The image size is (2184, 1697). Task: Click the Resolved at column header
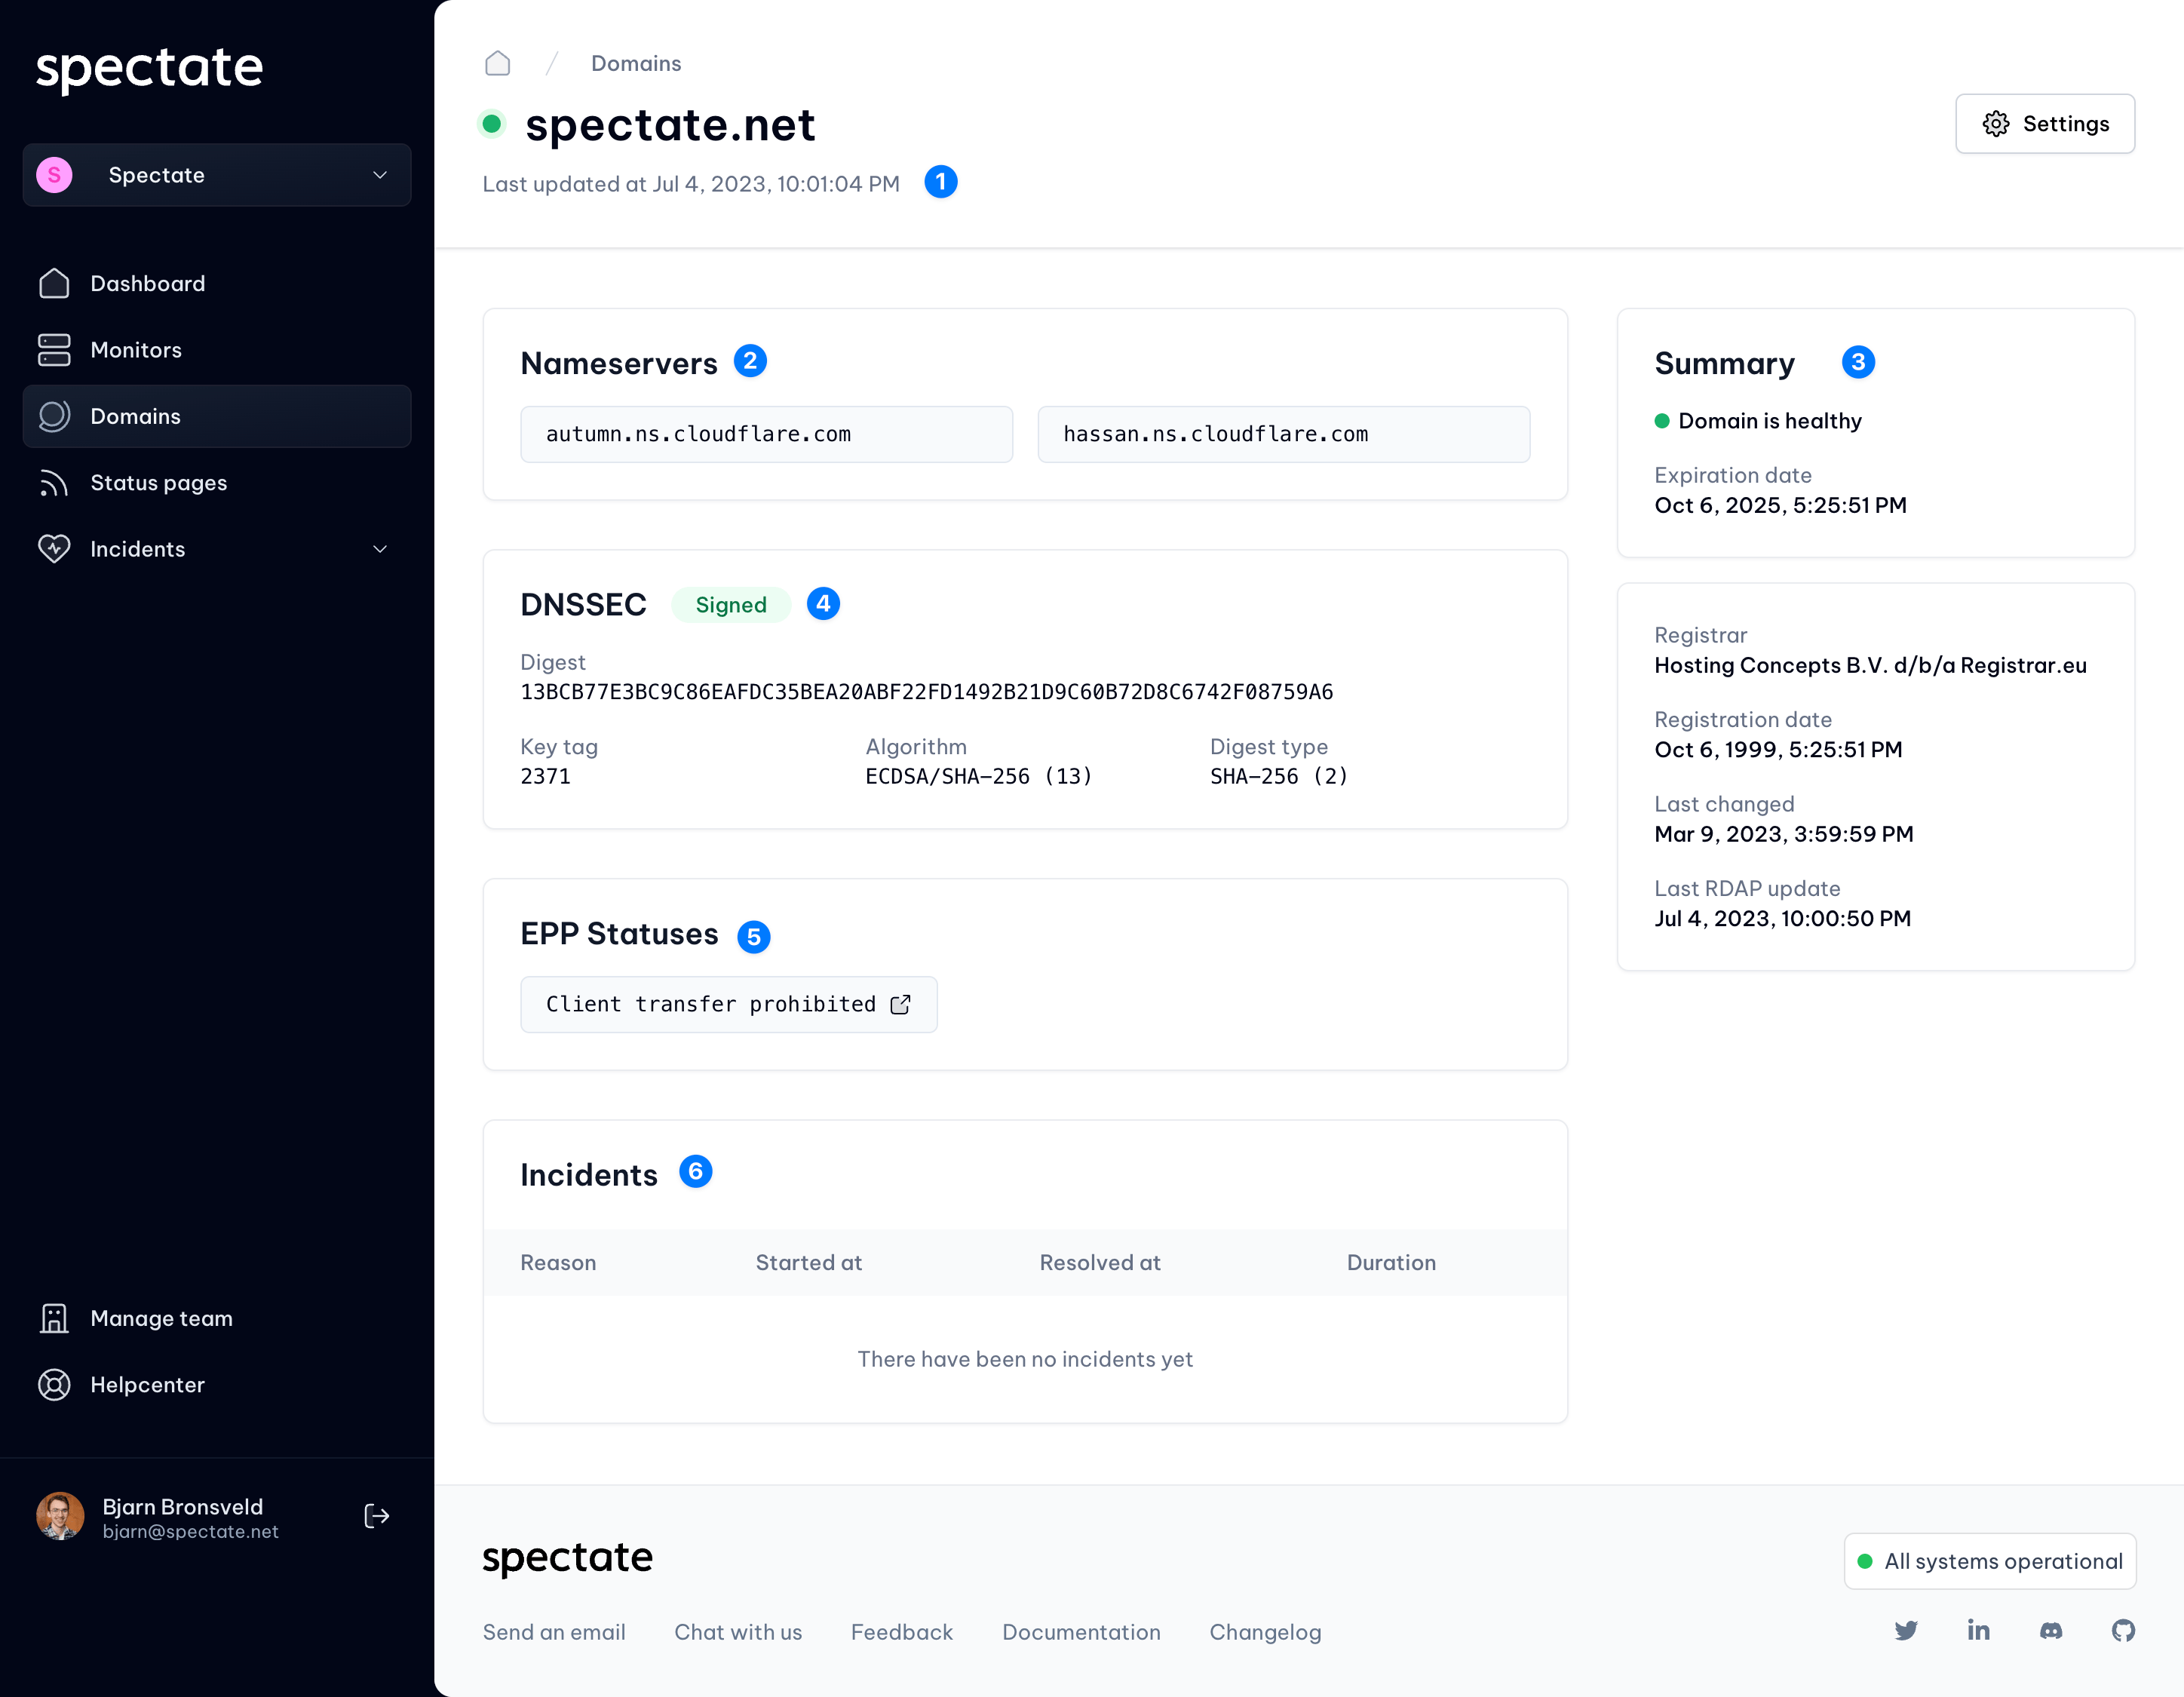tap(1100, 1263)
